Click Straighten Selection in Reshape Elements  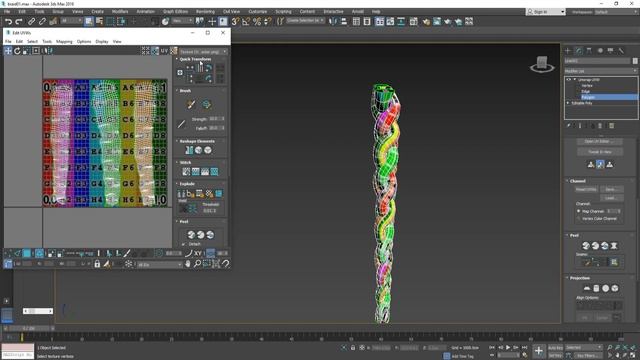coord(189,150)
